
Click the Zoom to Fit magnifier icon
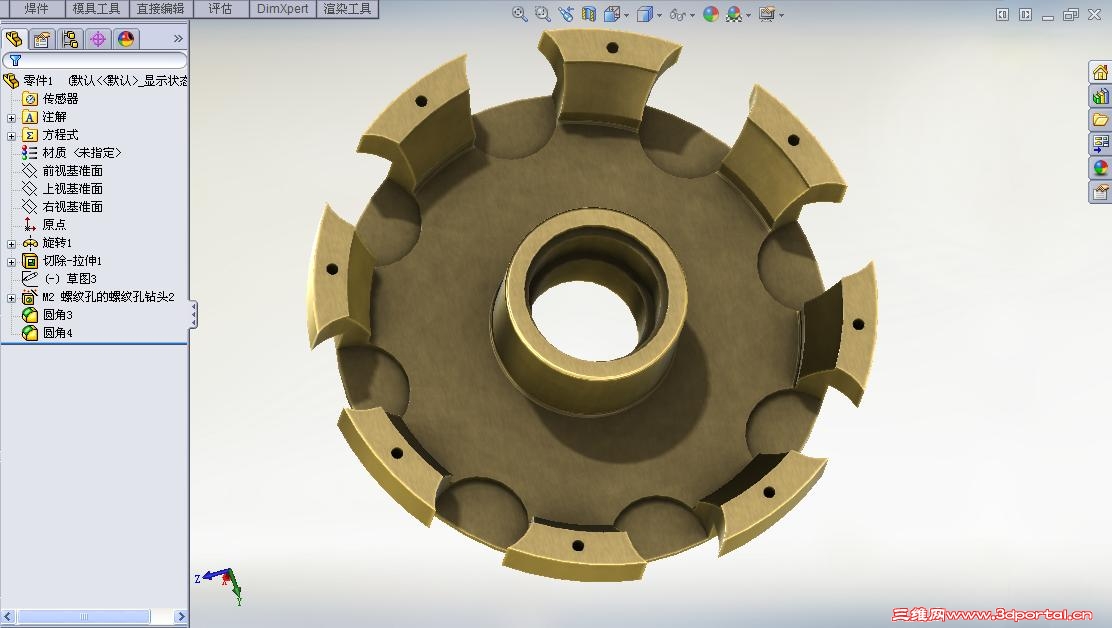[520, 14]
